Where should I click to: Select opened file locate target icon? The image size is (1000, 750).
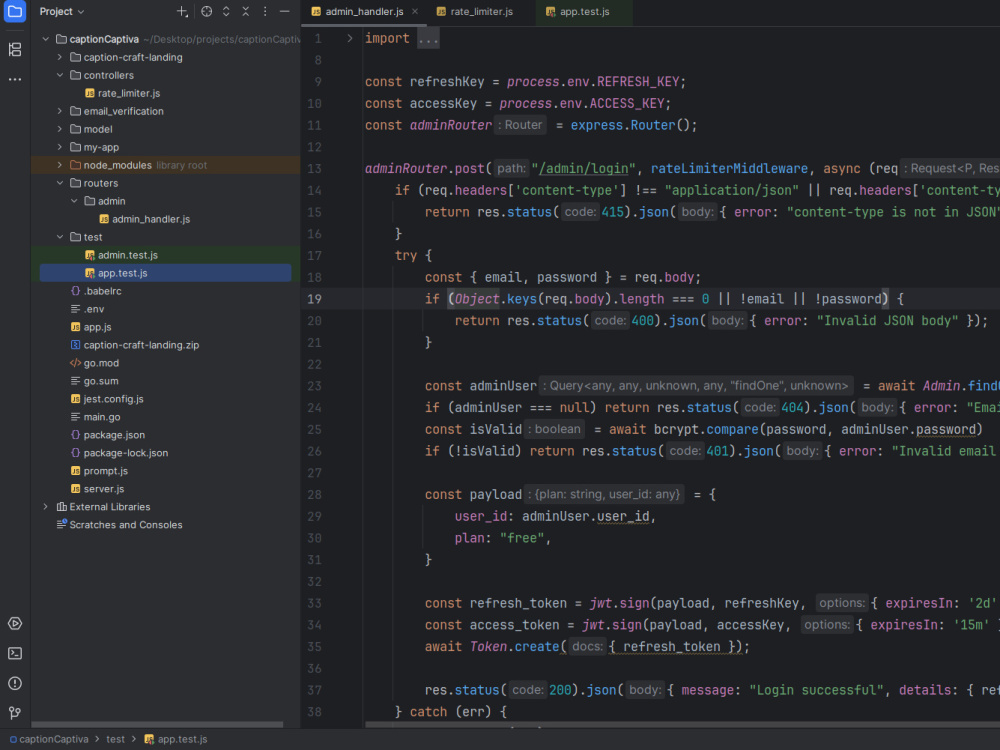click(207, 11)
